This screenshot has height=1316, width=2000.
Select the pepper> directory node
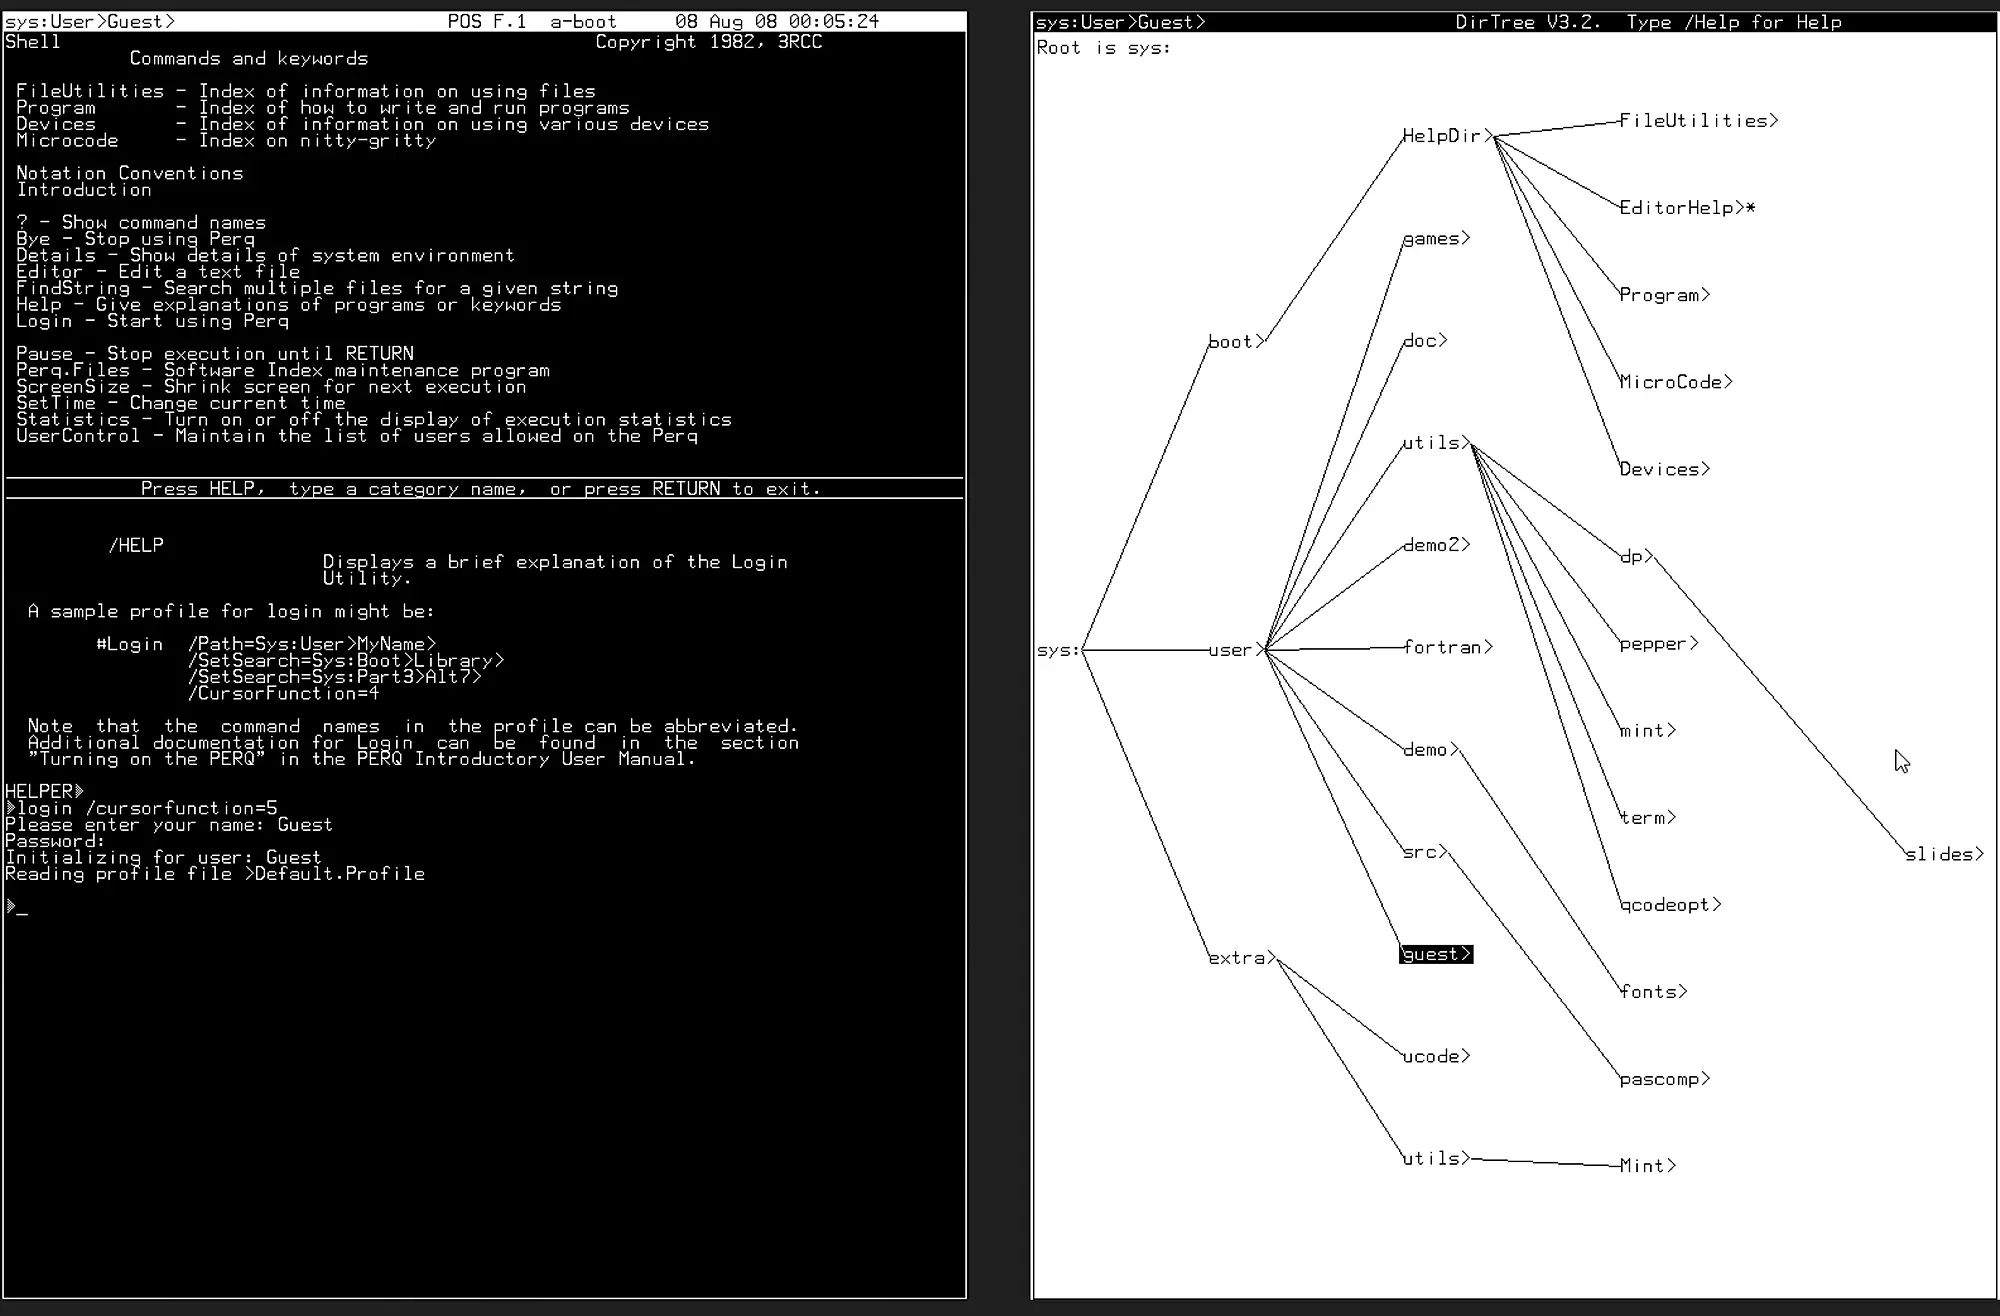(1659, 643)
